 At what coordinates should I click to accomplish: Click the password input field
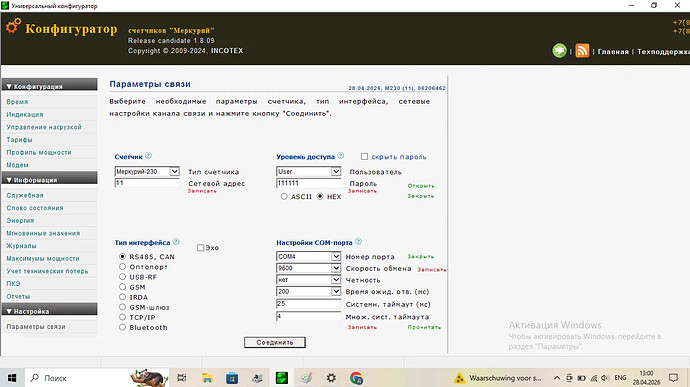pyautogui.click(x=308, y=183)
